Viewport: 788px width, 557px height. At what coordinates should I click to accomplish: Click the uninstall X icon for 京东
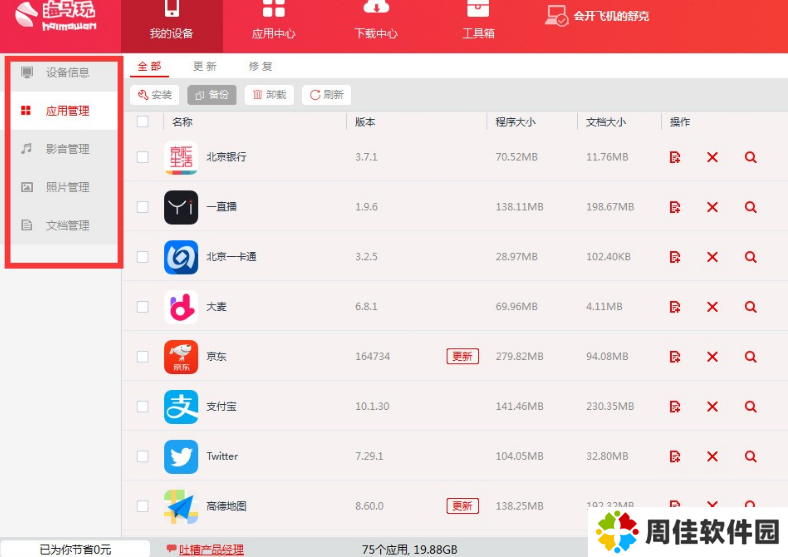click(x=712, y=356)
